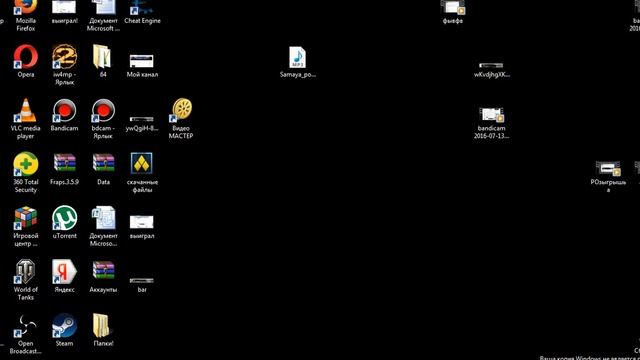Select Документ Microso... beside uTorrent
Screen dimensions: 640x360
click(x=103, y=226)
